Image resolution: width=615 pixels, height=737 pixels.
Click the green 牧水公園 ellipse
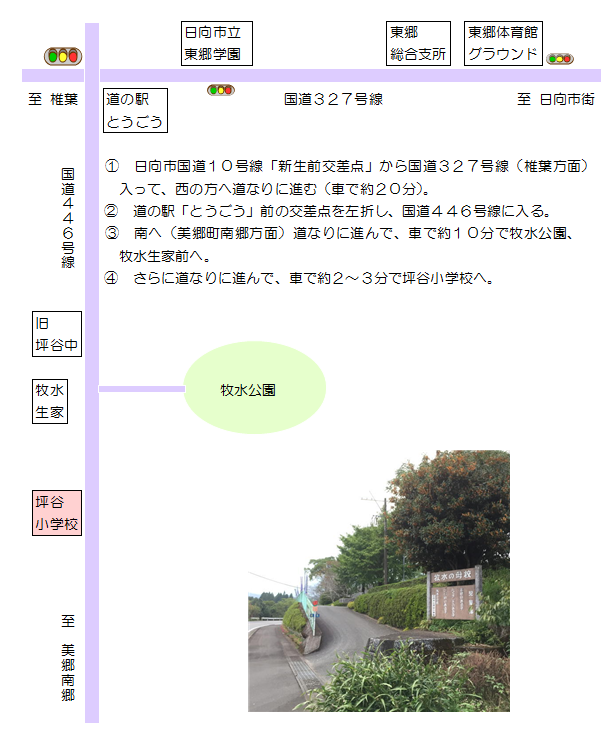click(255, 388)
